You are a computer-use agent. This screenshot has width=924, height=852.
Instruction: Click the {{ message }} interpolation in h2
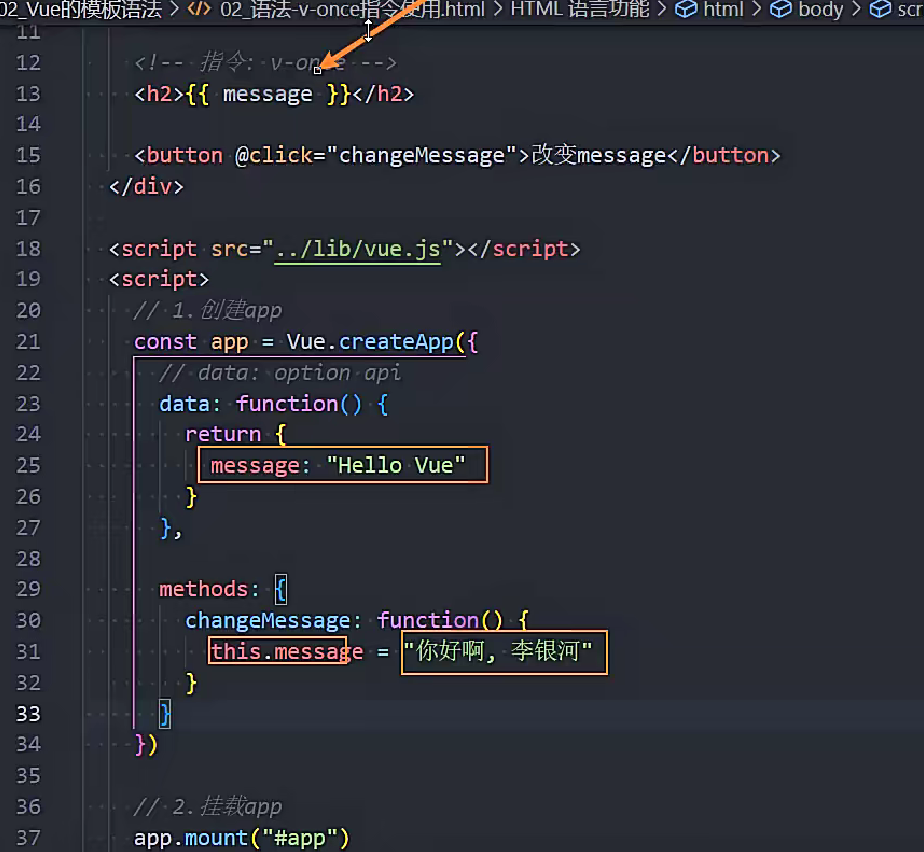268,94
